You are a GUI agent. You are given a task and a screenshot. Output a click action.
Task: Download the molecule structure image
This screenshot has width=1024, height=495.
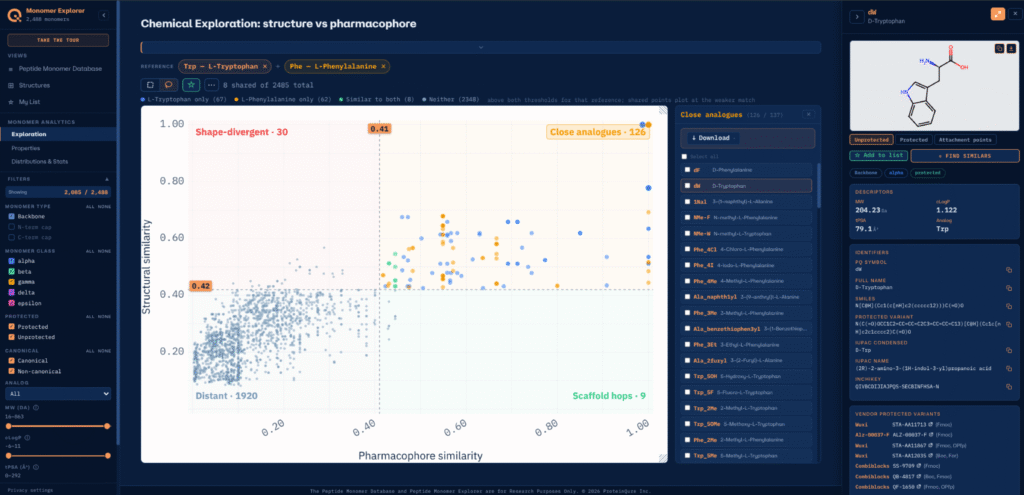point(1011,48)
